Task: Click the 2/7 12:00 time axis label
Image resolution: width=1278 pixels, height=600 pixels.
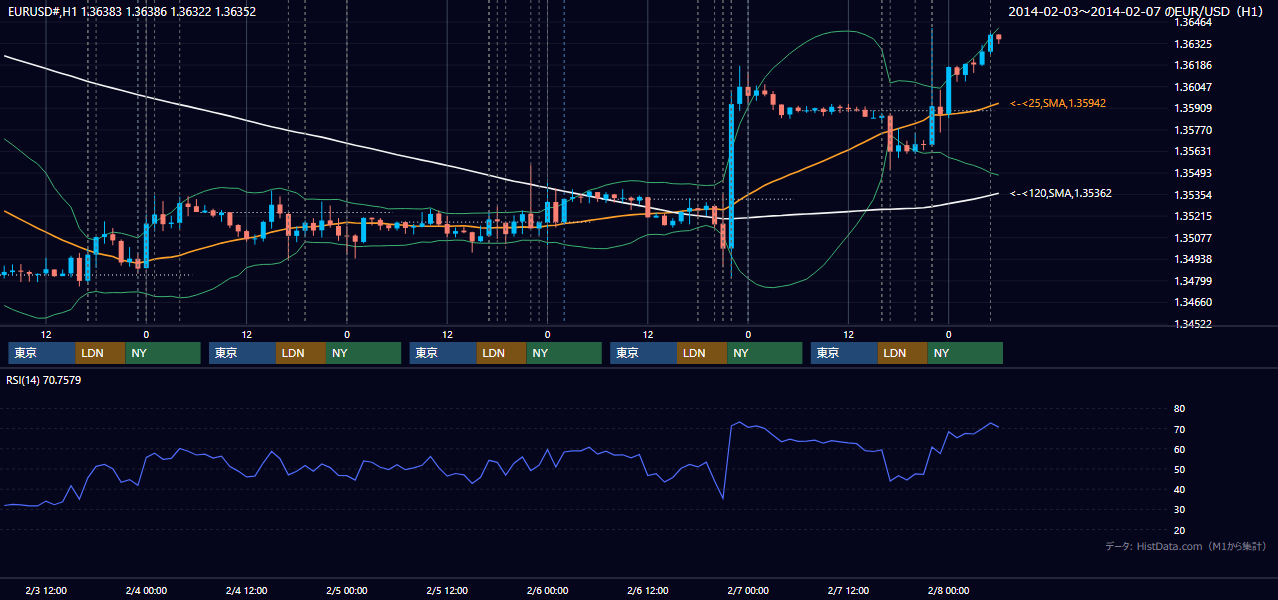Action: pos(848,591)
